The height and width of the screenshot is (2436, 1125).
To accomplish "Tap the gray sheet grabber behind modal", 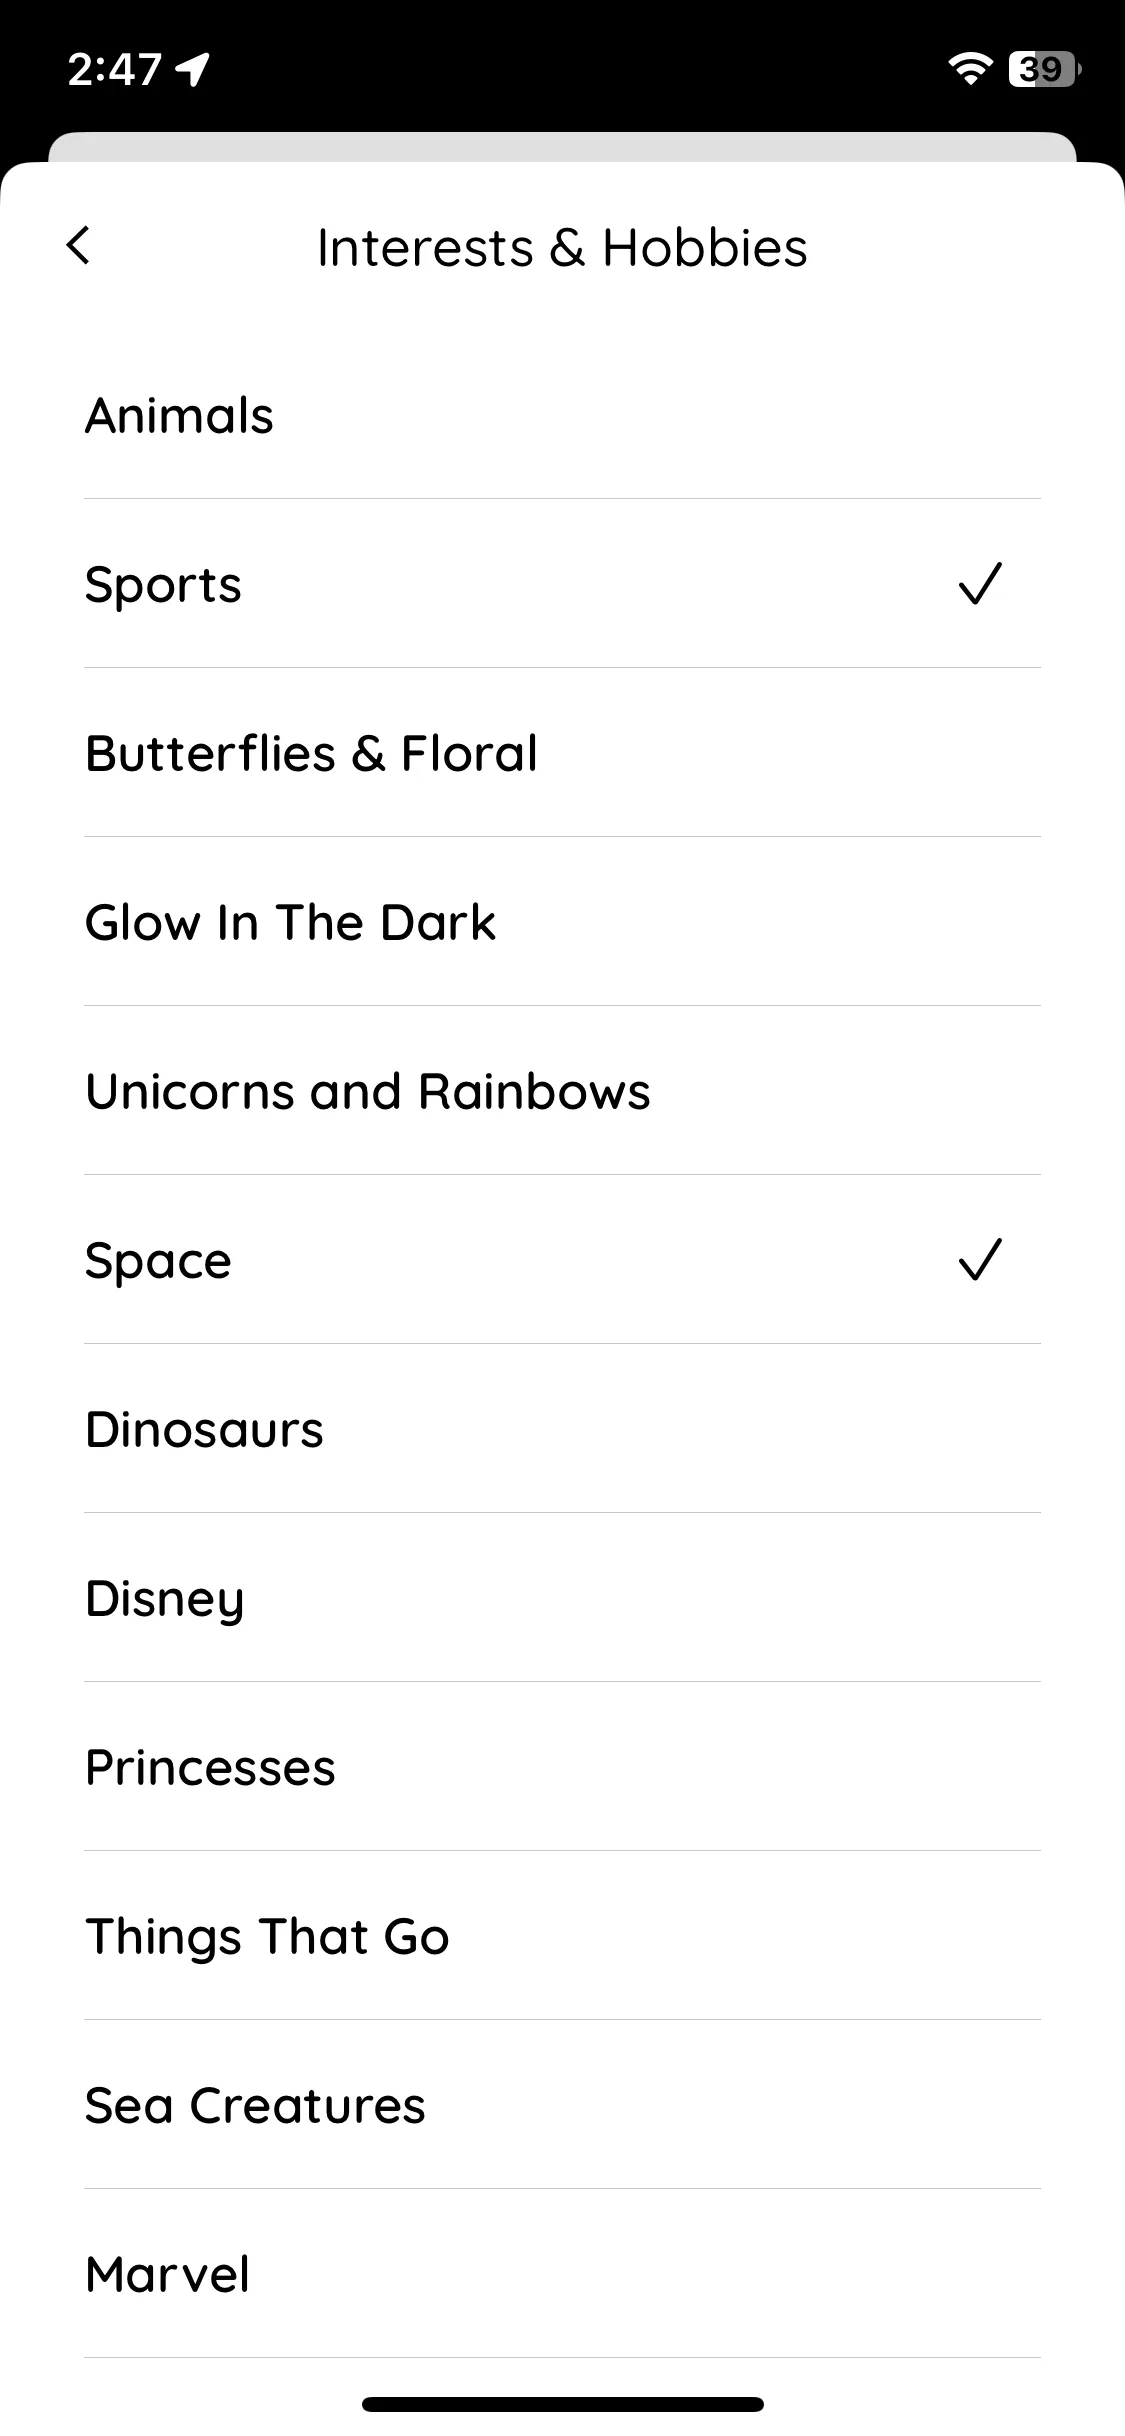I will (562, 147).
